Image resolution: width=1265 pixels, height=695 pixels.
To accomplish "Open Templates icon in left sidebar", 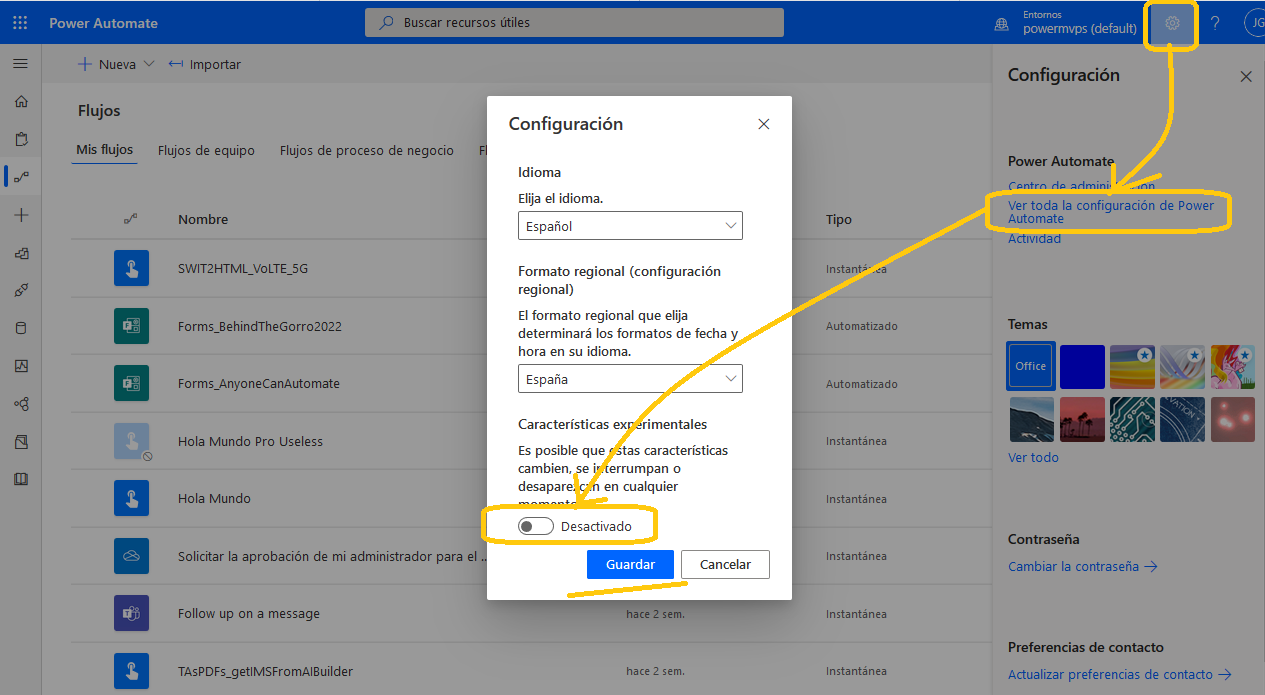I will click(x=21, y=253).
